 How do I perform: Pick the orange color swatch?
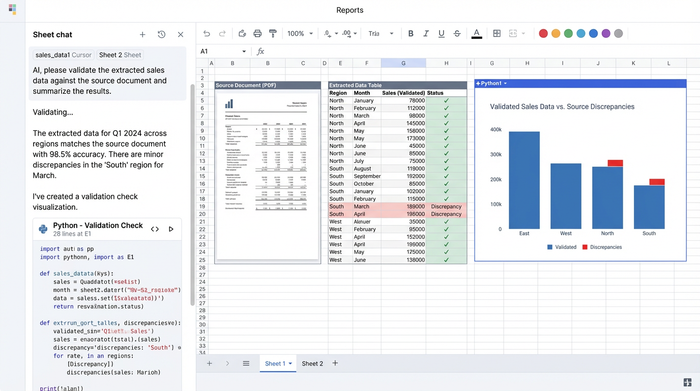[x=556, y=33]
